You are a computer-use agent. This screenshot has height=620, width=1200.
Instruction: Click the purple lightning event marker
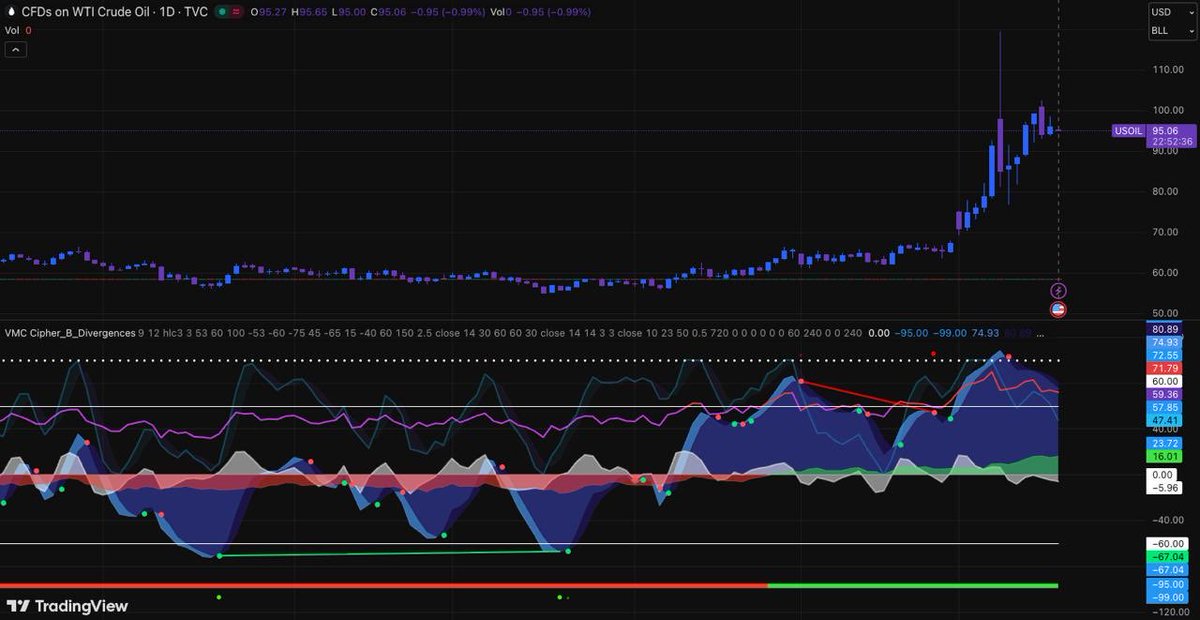click(x=1059, y=290)
